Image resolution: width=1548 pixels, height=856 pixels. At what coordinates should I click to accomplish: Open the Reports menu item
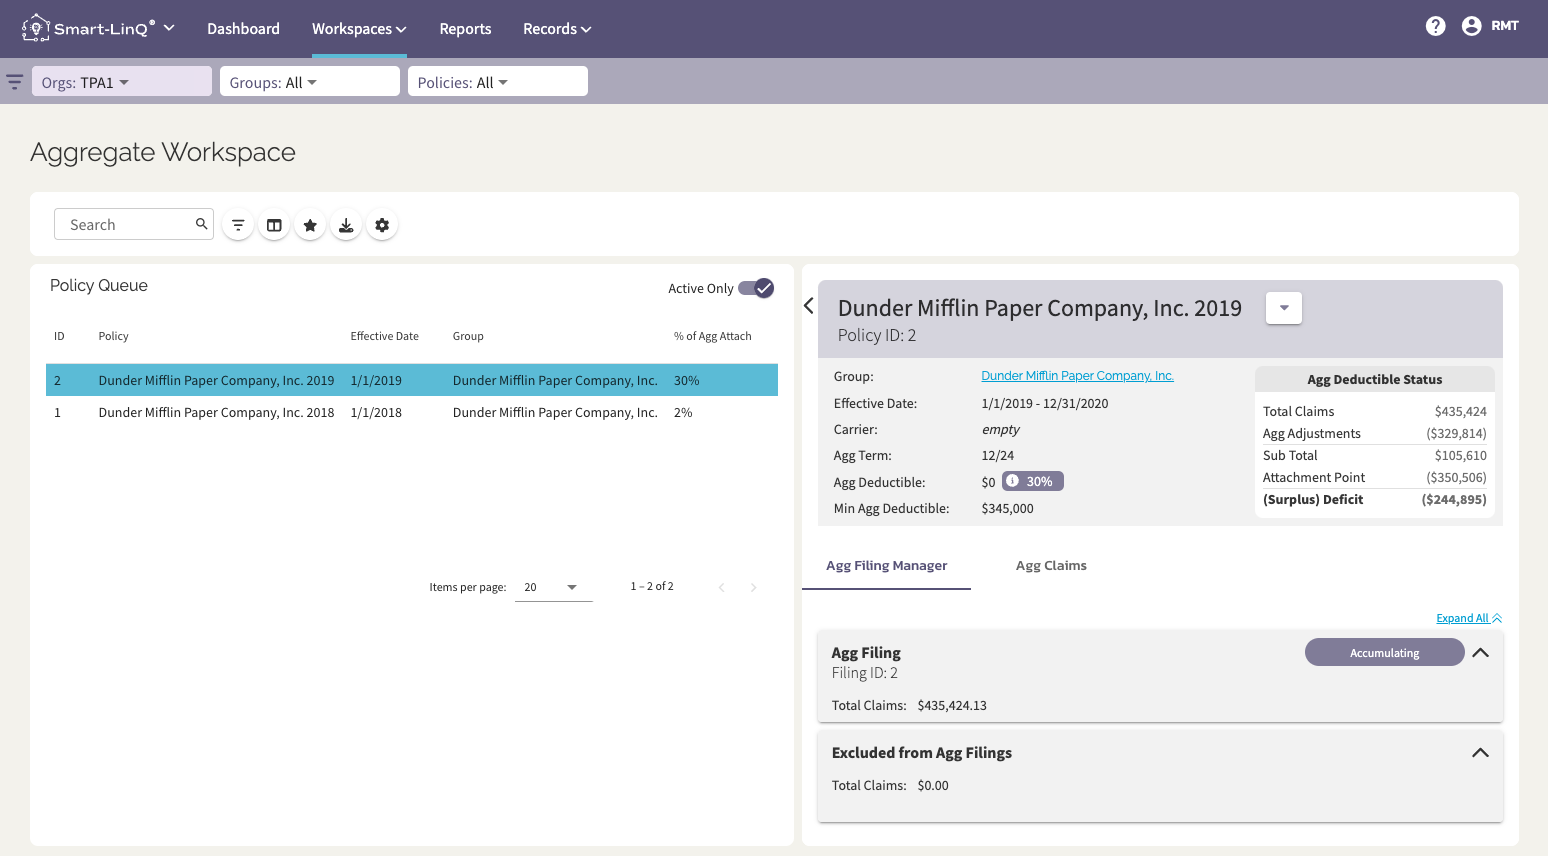click(465, 29)
